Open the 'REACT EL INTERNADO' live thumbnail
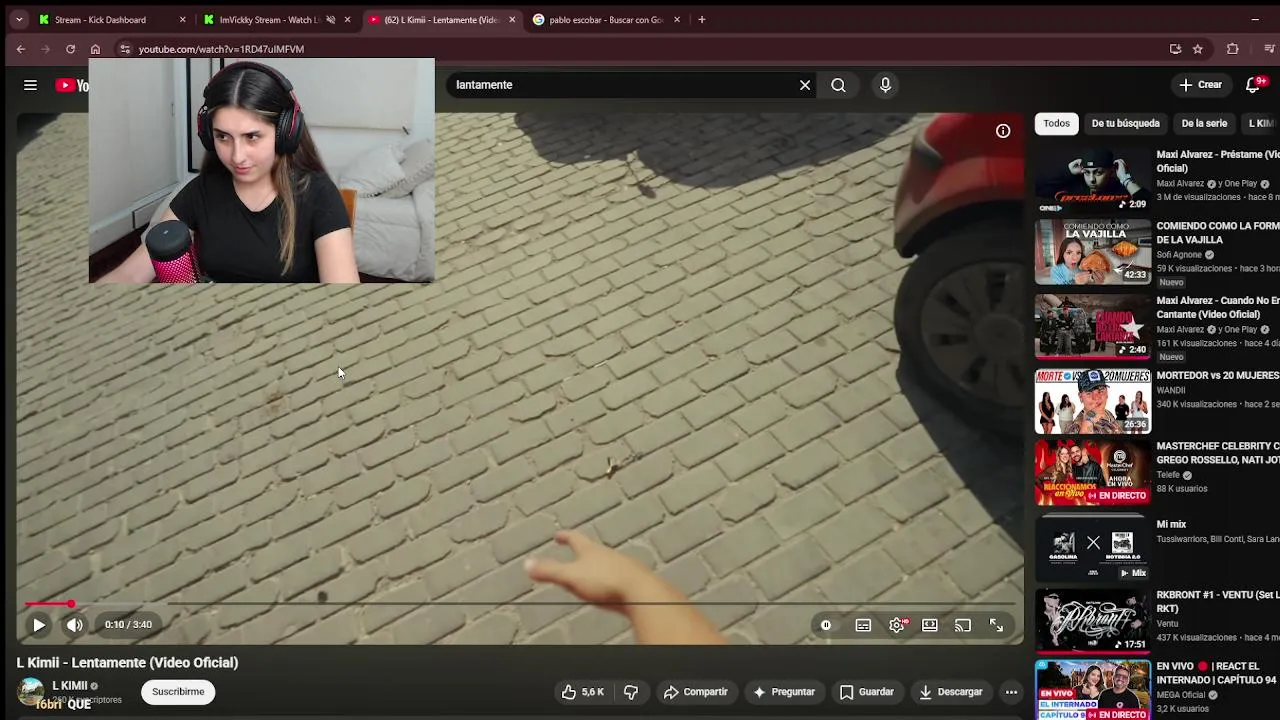 tap(1093, 690)
